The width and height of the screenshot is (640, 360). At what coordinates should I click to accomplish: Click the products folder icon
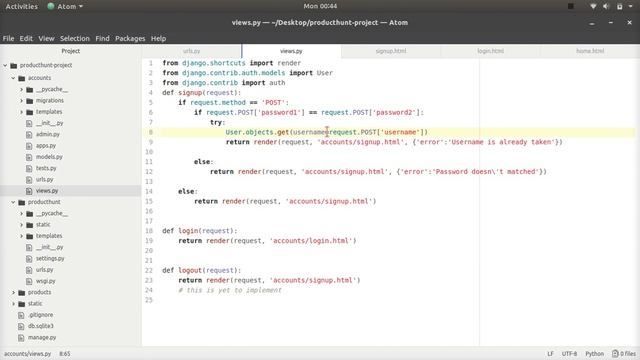coord(22,293)
